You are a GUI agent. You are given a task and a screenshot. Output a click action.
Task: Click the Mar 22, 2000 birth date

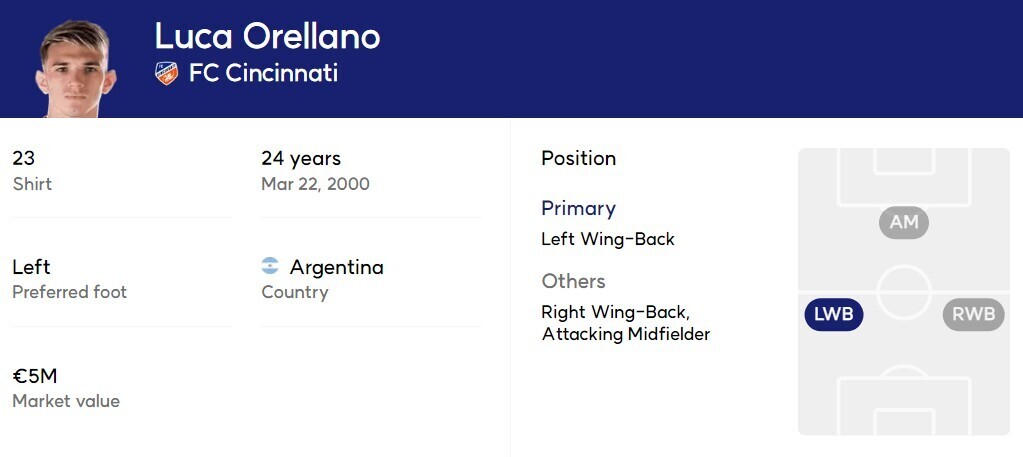(315, 184)
